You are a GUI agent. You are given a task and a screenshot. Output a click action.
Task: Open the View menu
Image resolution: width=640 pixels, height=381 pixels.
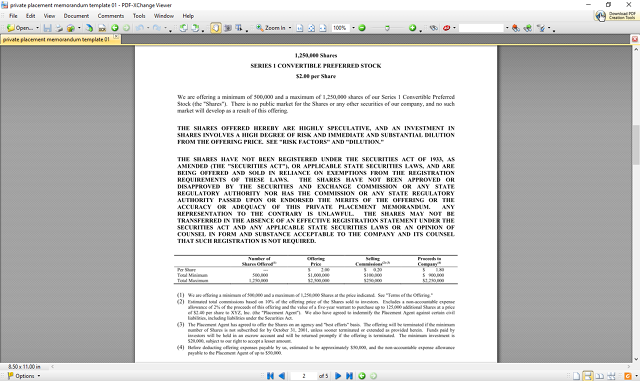tap(49, 16)
